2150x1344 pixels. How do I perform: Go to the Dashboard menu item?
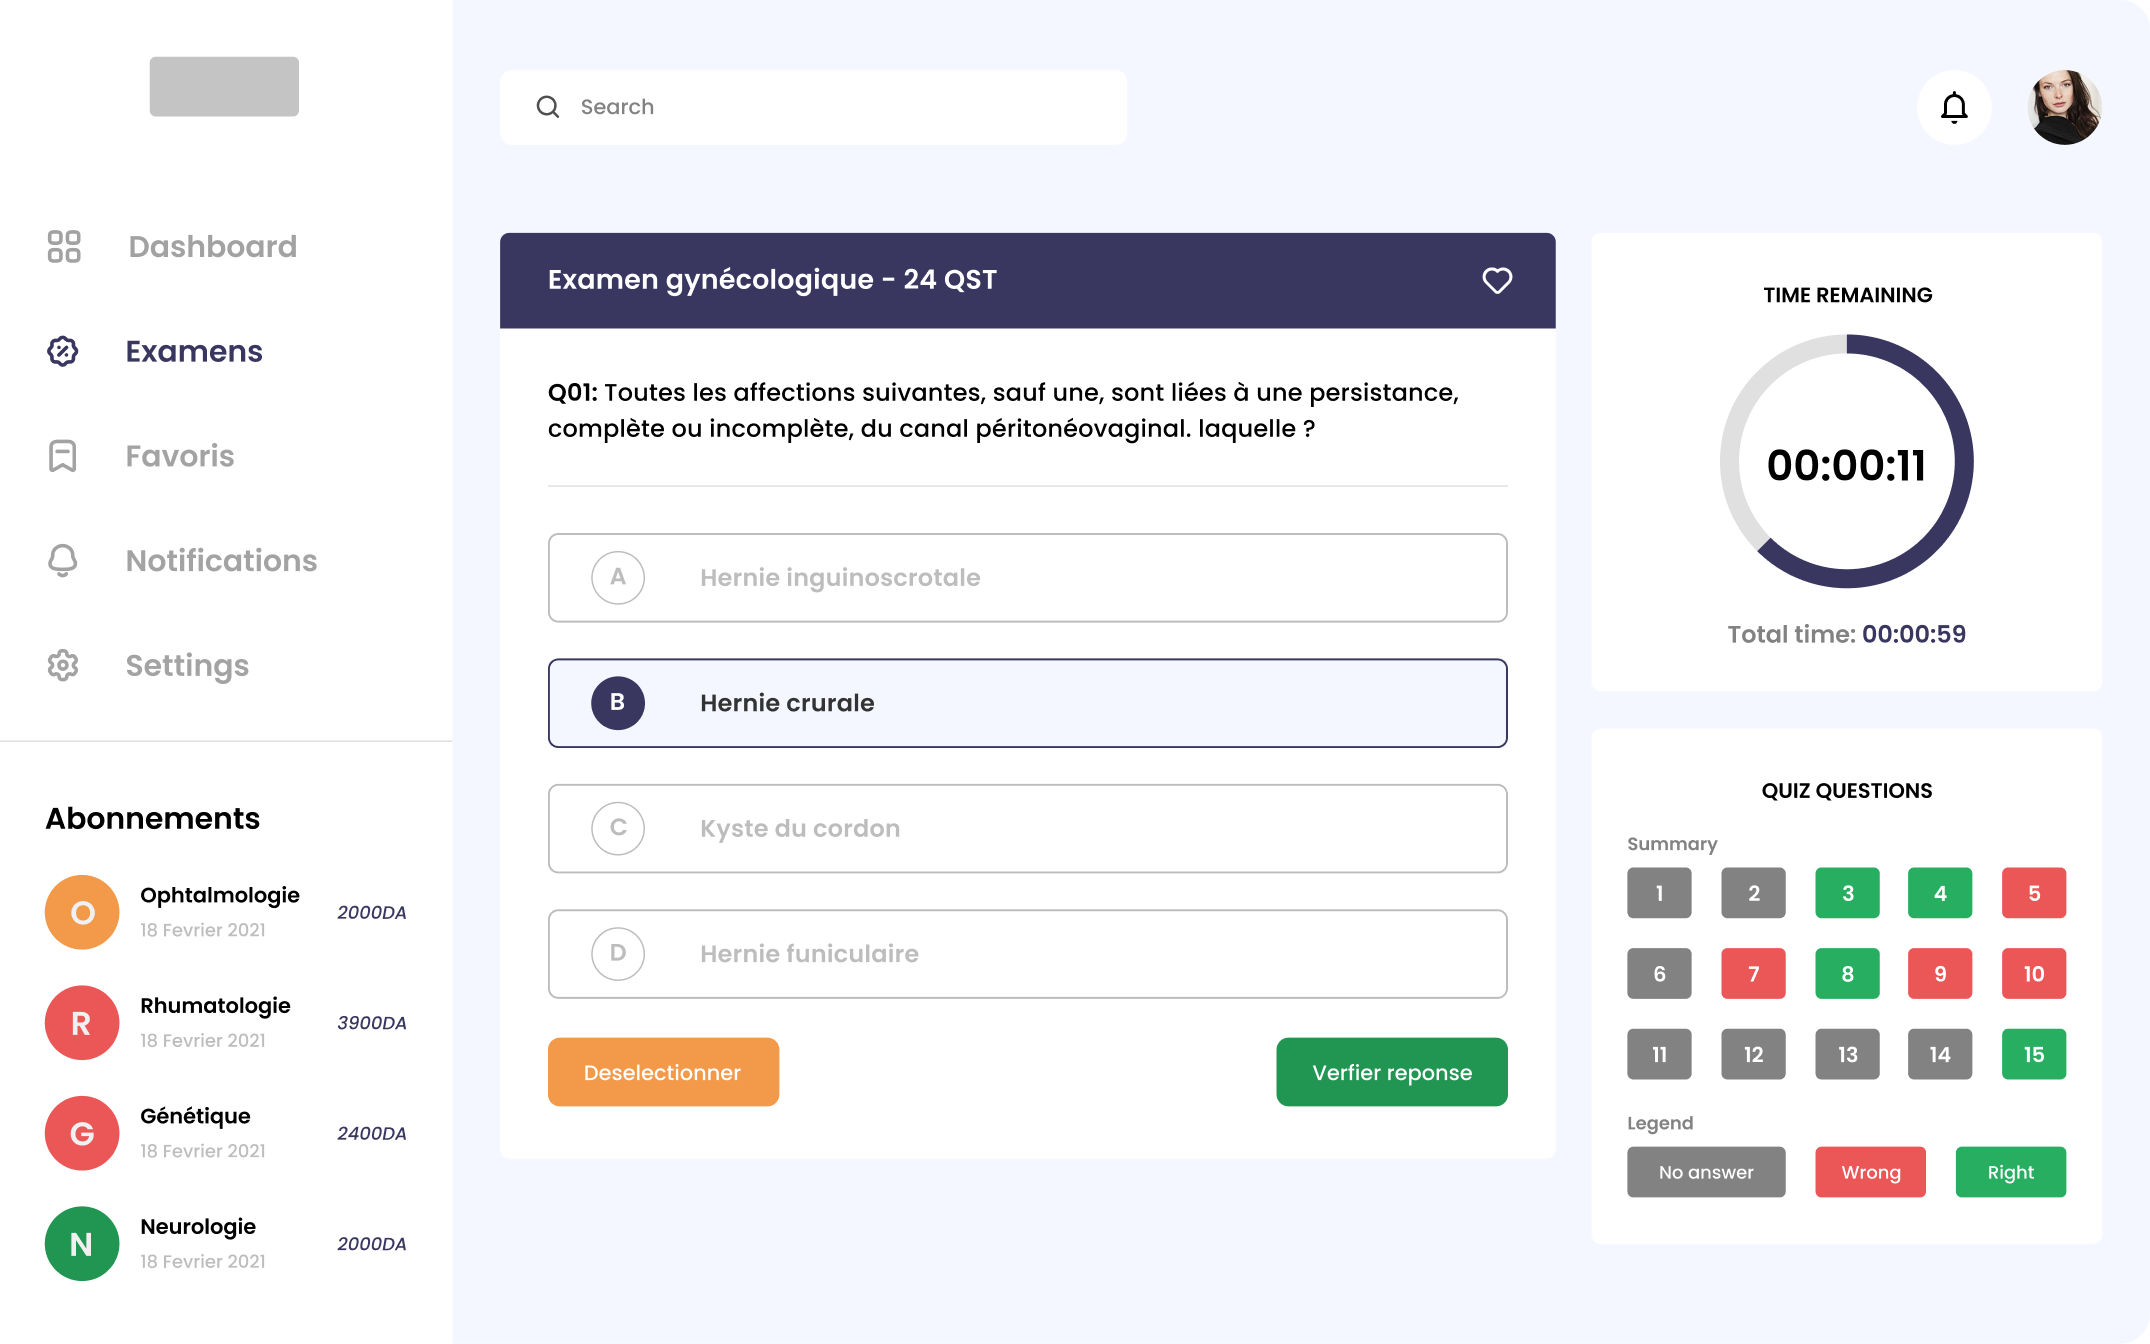212,246
